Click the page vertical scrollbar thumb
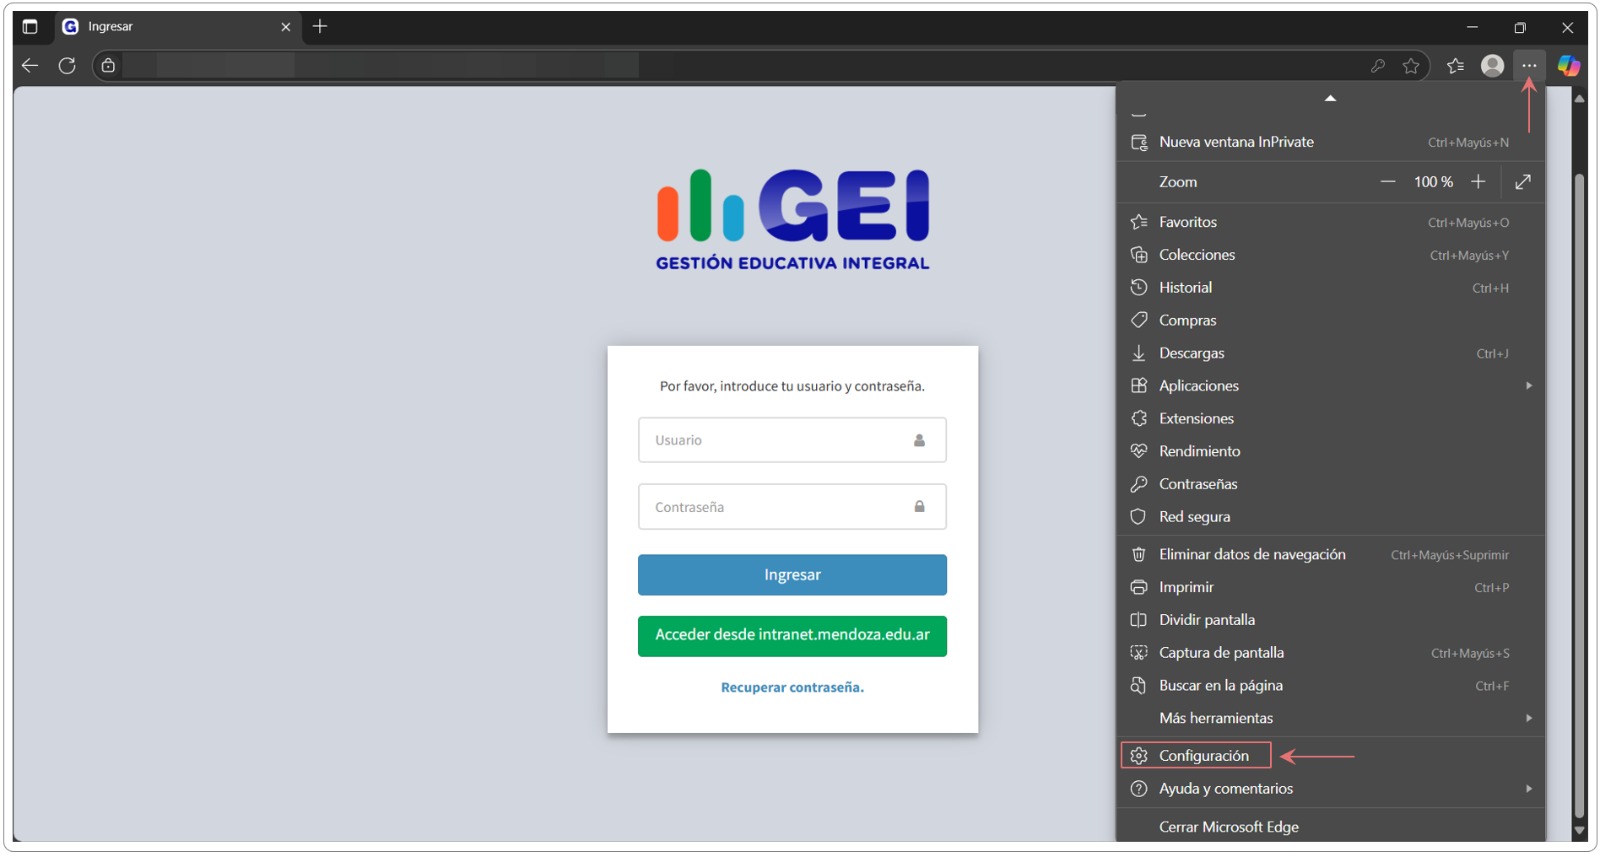 pos(1580,496)
